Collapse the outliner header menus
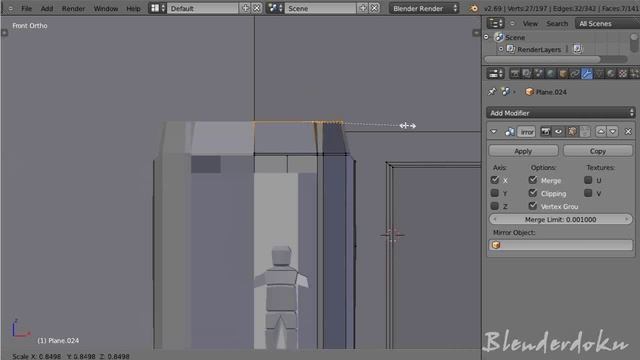Image resolution: width=640 pixels, height=360 pixels. tap(513, 24)
